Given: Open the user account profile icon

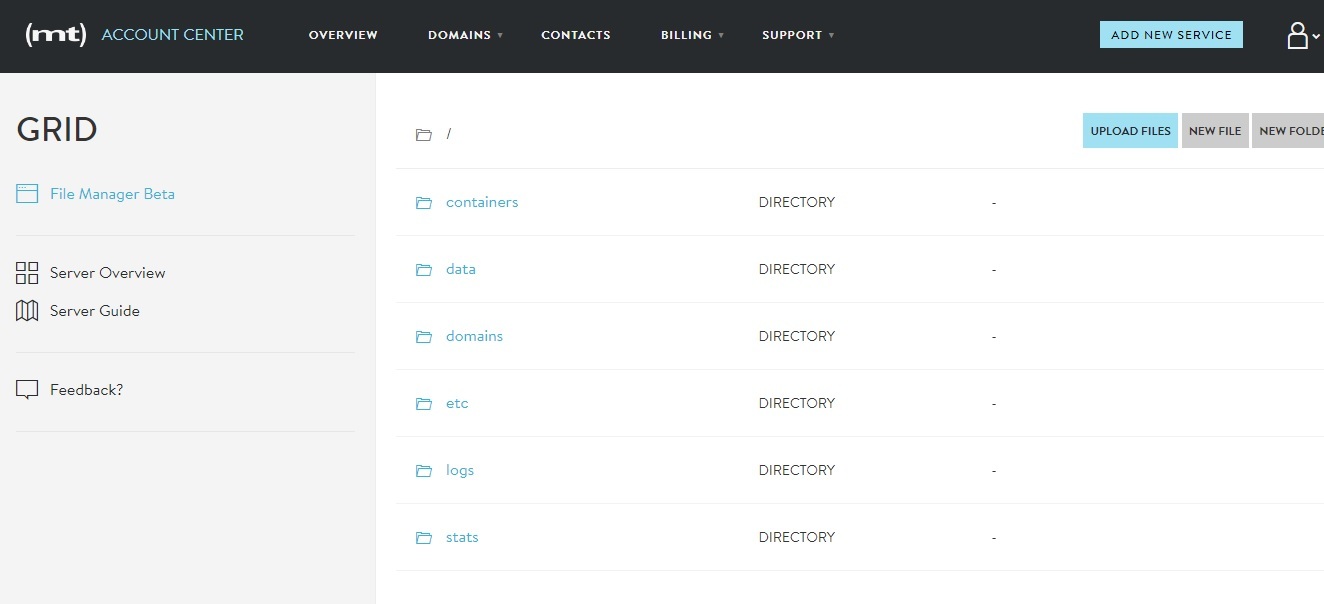Looking at the screenshot, I should 1297,36.
